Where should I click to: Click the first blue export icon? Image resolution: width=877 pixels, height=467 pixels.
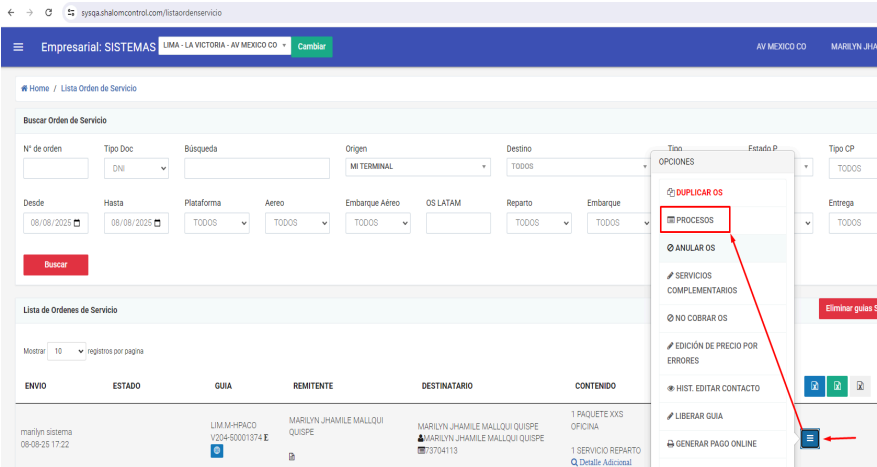tap(815, 387)
